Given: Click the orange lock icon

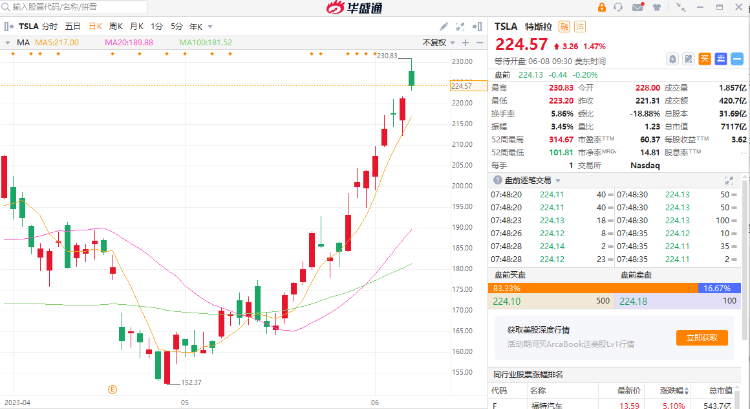Looking at the screenshot, I should [602, 7].
